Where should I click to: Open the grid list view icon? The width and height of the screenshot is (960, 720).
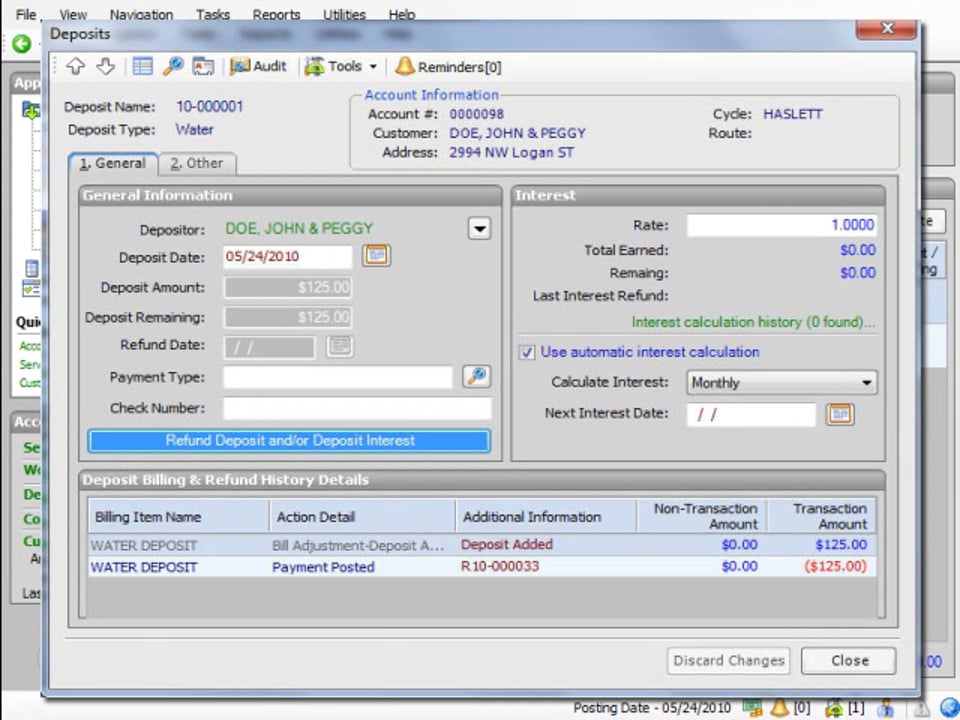click(142, 67)
